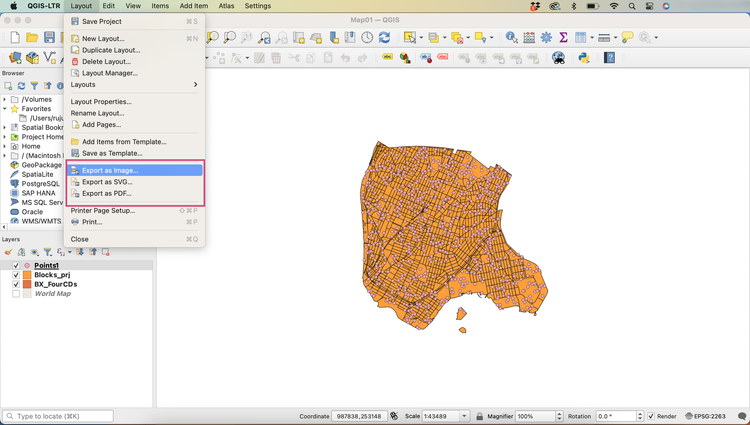The height and width of the screenshot is (425, 750).
Task: Open the Scale dropdown
Action: [464, 416]
